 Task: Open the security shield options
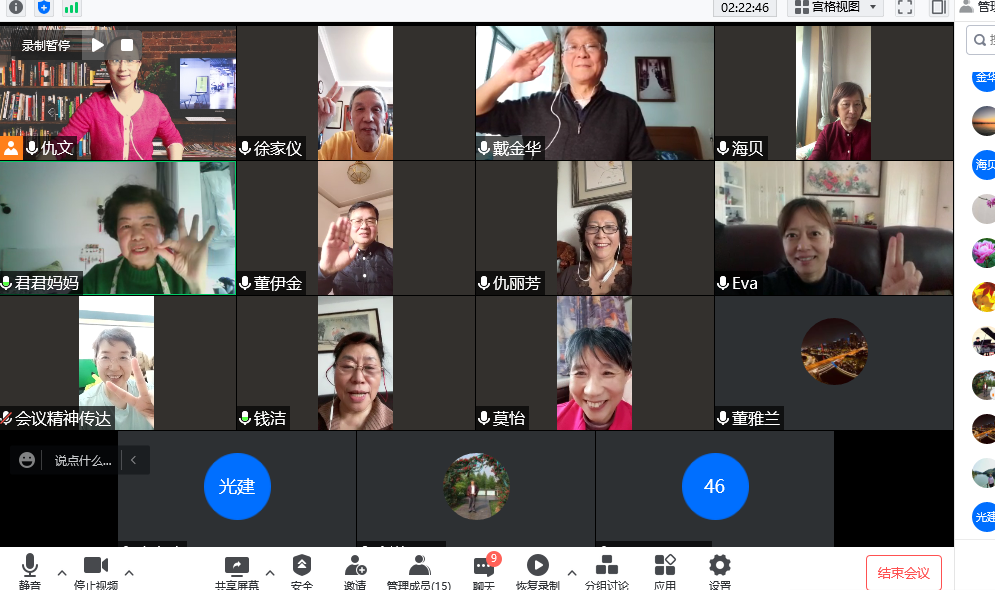pyautogui.click(x=301, y=570)
